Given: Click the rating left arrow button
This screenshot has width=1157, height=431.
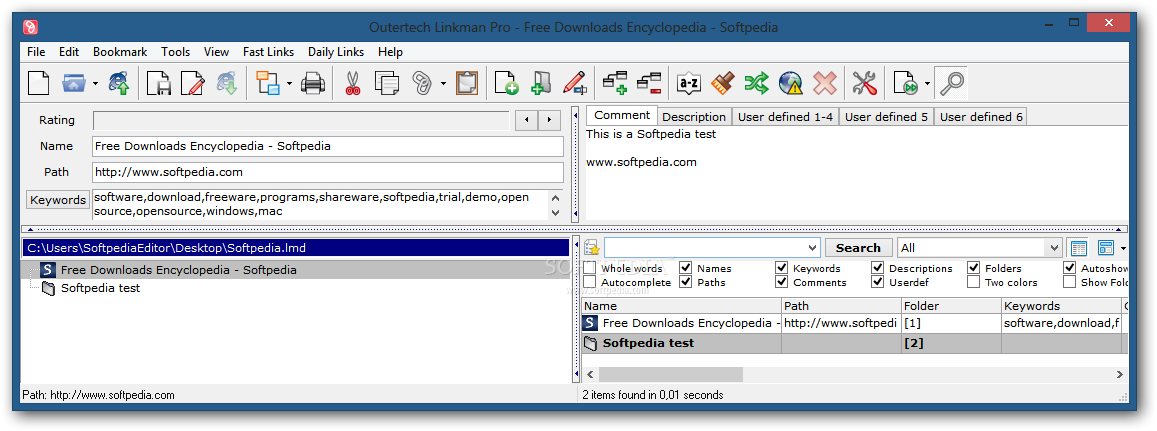Looking at the screenshot, I should pos(525,120).
